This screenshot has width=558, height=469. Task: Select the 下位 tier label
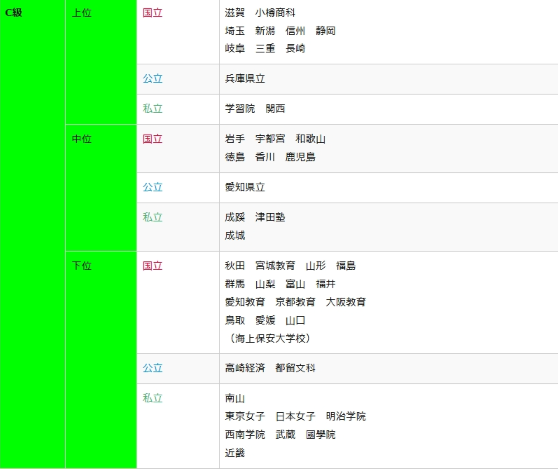[x=82, y=265]
